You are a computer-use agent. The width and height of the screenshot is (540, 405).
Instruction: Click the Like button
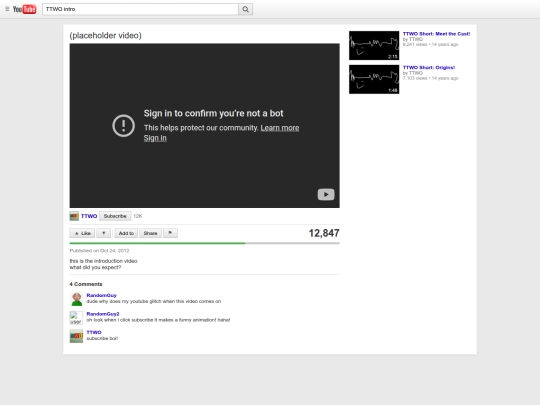tap(82, 233)
